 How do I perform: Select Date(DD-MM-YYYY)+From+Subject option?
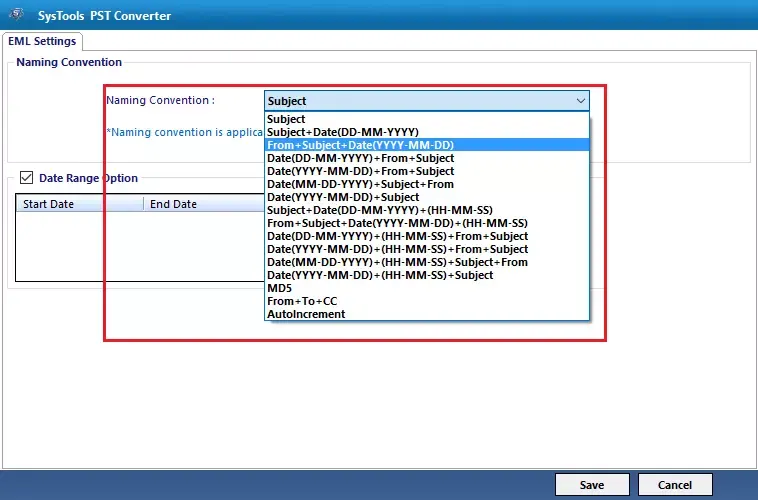coord(427,158)
